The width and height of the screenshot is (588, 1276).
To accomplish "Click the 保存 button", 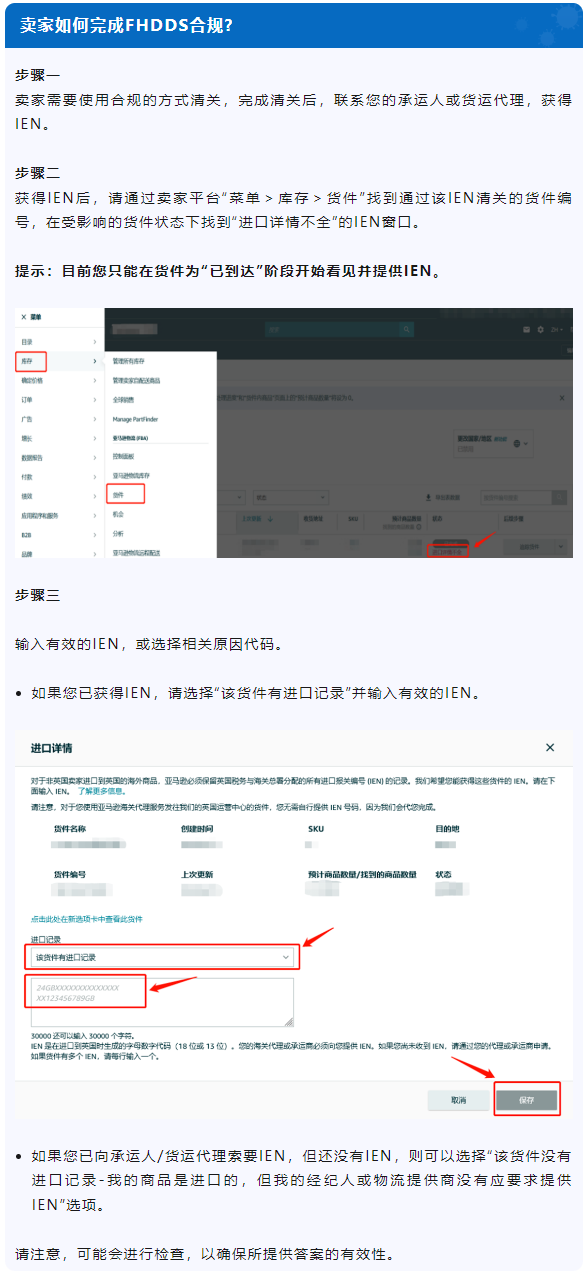I will (x=526, y=1099).
